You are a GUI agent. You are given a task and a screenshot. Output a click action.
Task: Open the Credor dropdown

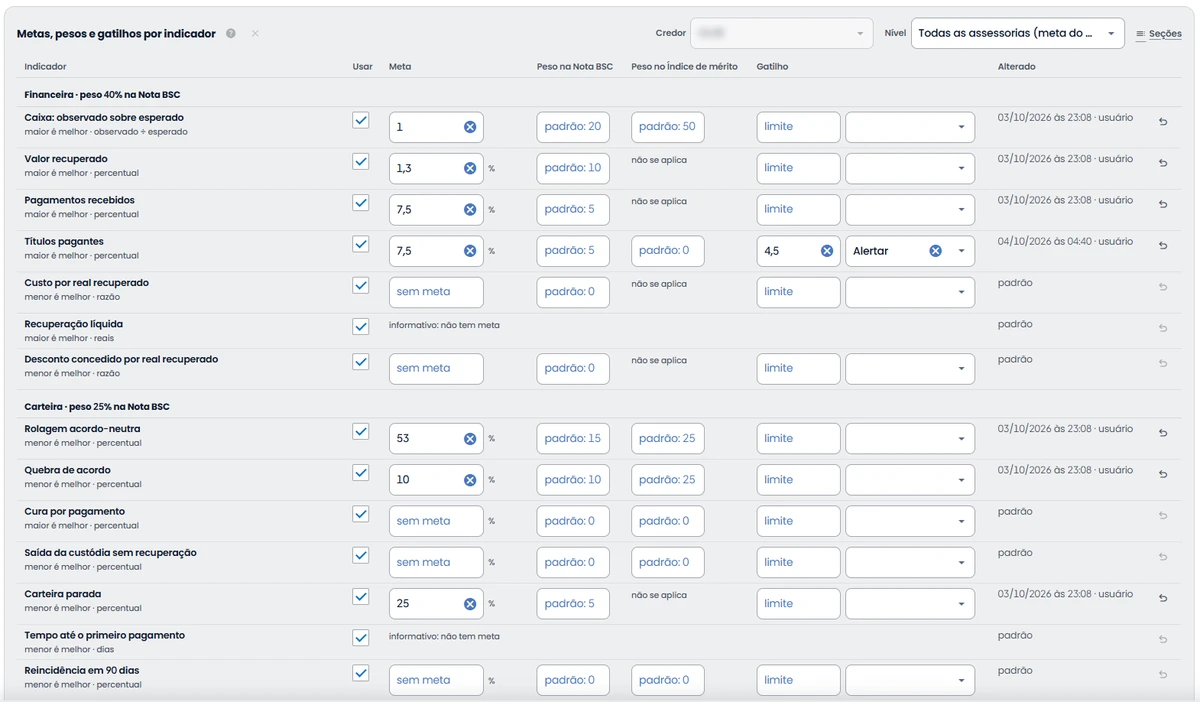tap(783, 33)
